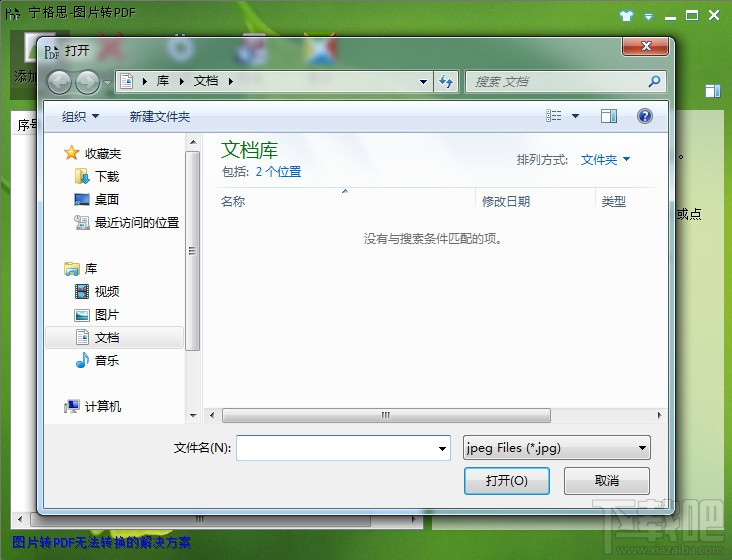Click file list scroll left arrow

point(212,415)
